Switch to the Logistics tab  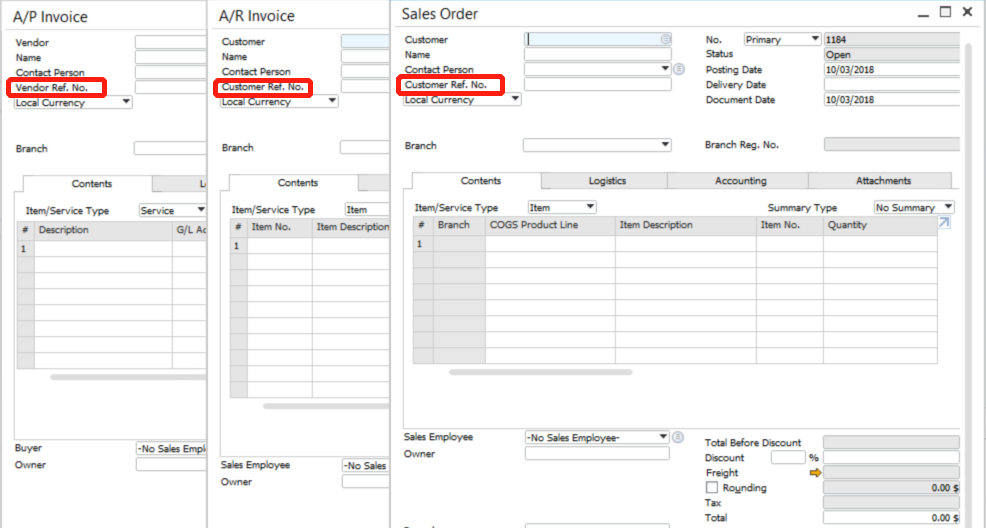click(x=606, y=181)
